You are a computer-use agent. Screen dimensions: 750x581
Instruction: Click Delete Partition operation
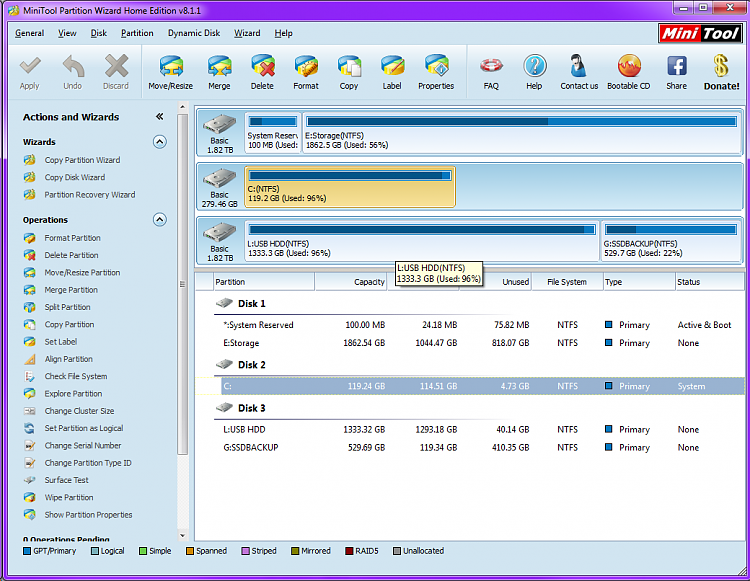pyautogui.click(x=71, y=255)
